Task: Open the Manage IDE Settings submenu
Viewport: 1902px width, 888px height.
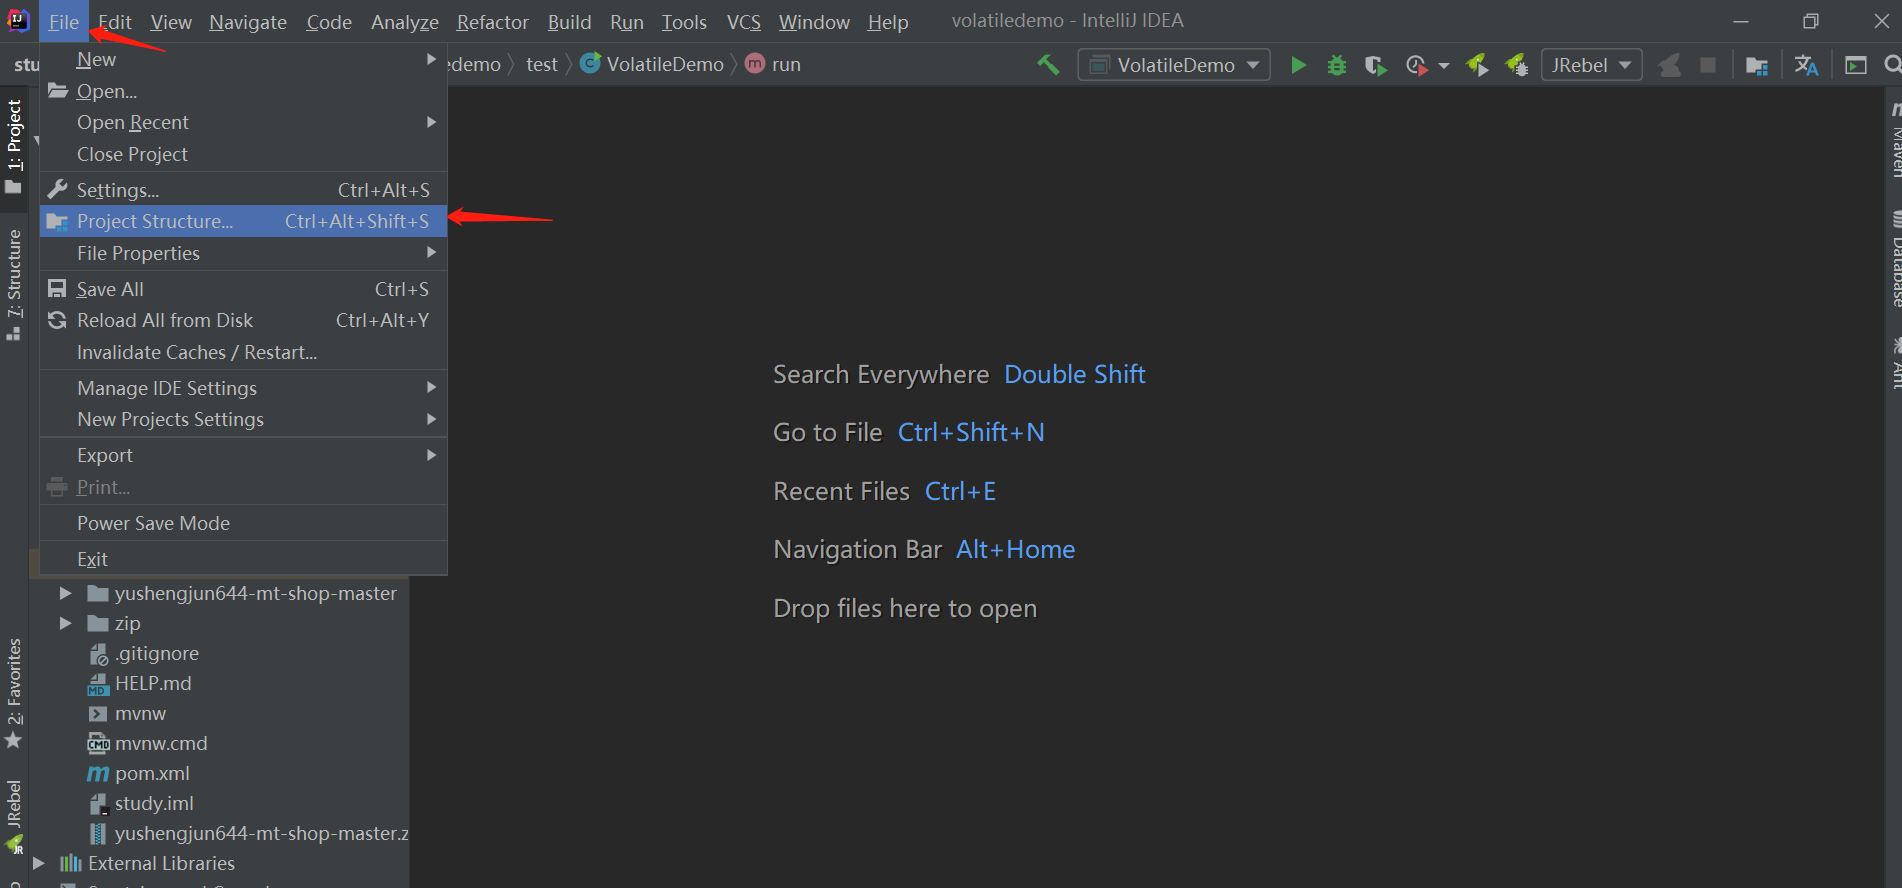Action: click(x=243, y=388)
